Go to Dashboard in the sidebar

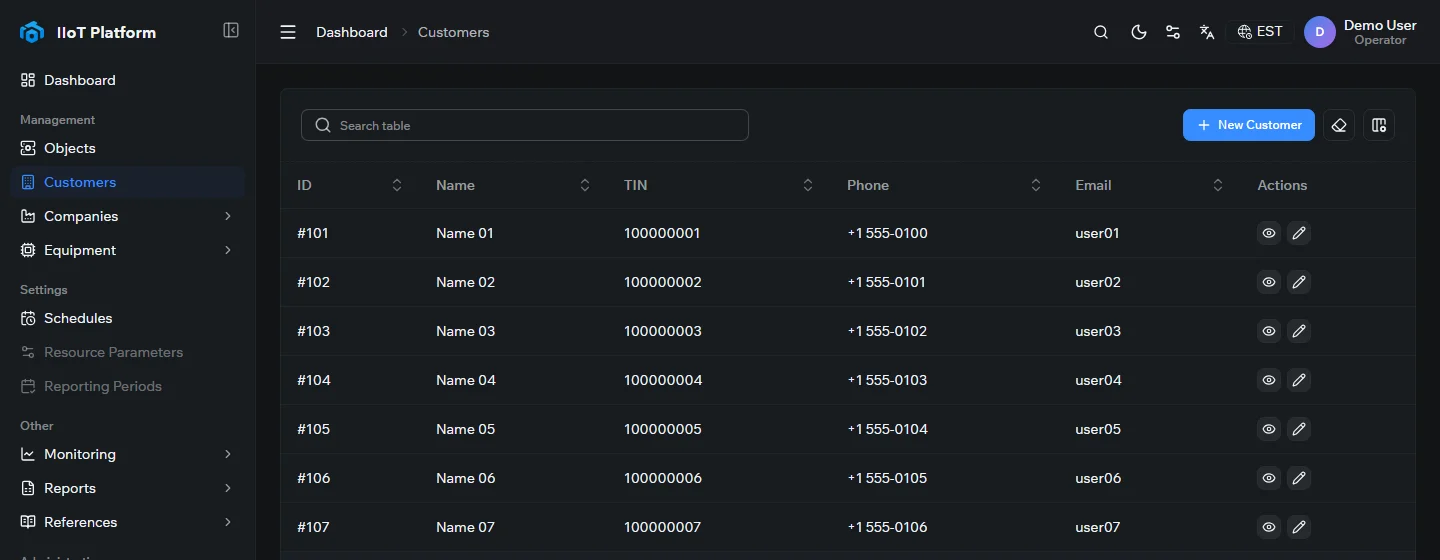point(127,80)
